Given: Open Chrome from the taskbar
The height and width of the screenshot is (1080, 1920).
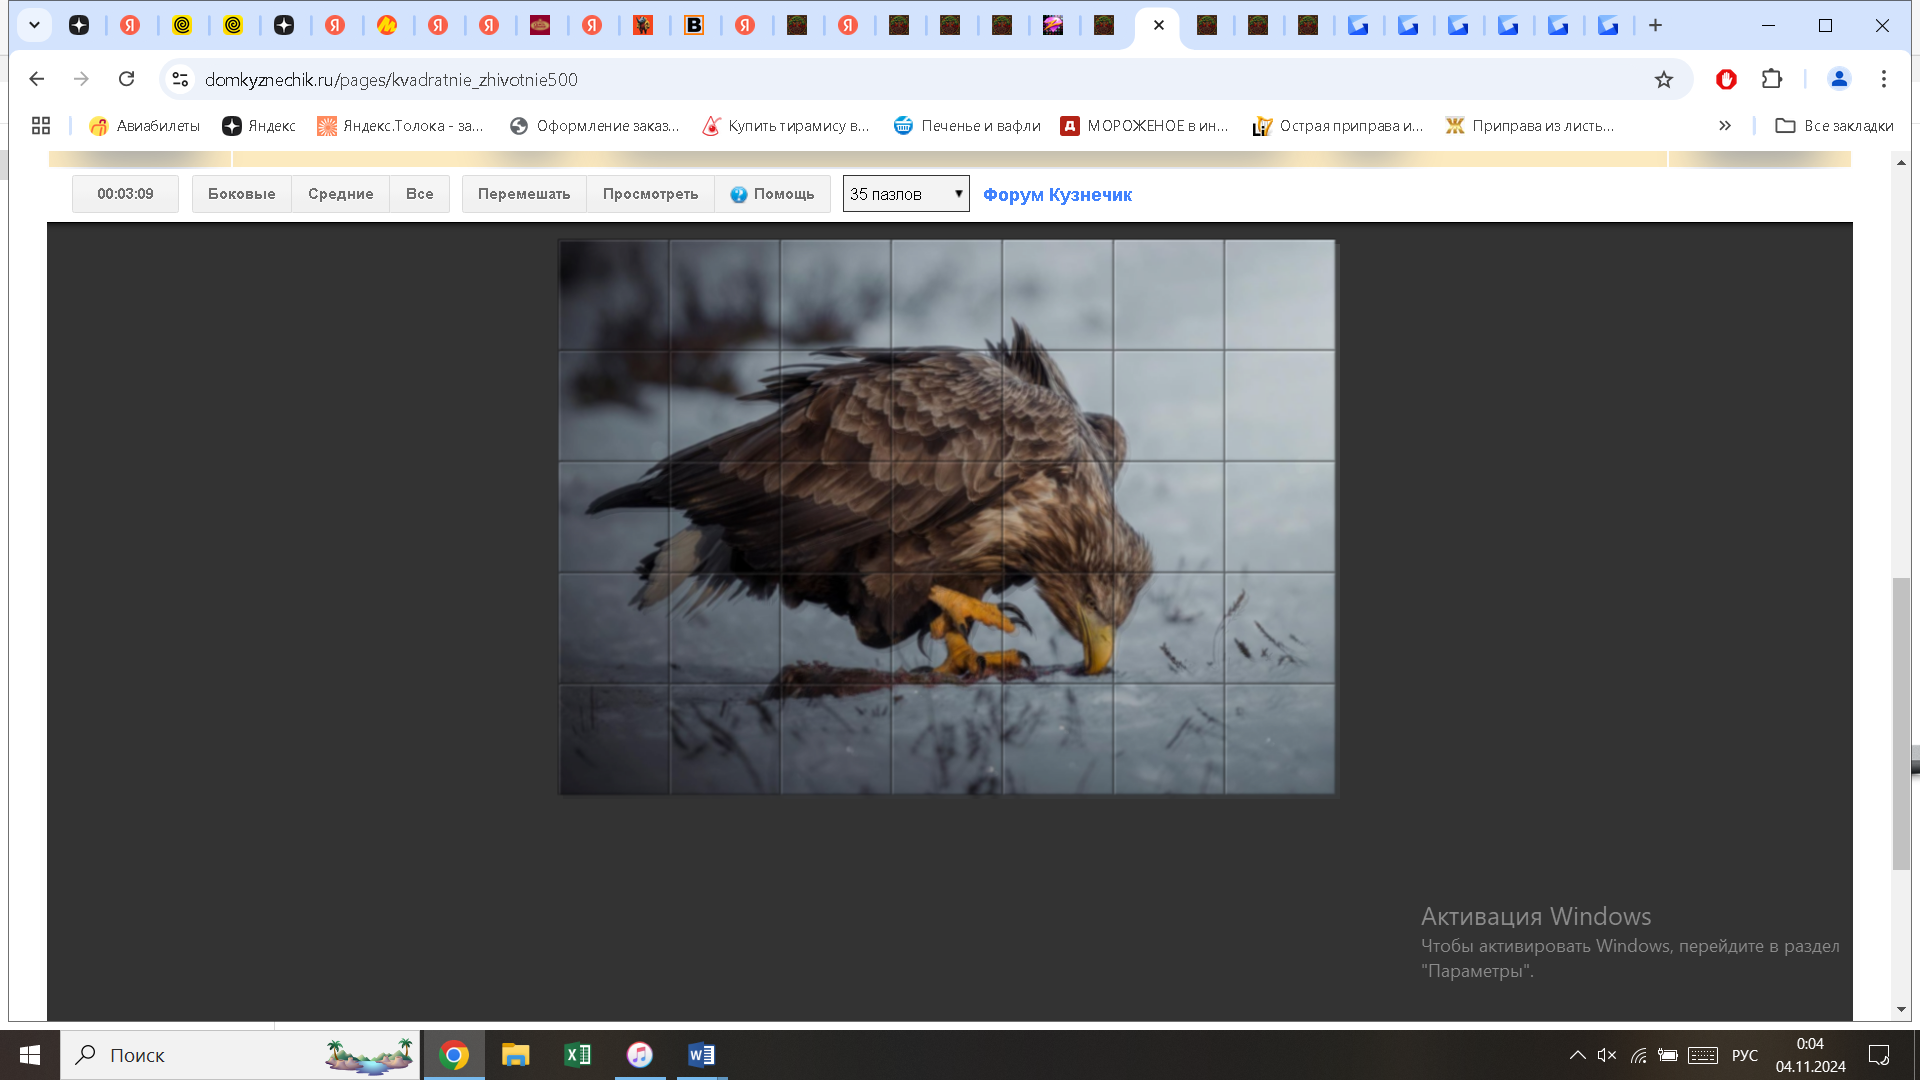Looking at the screenshot, I should tap(454, 1055).
